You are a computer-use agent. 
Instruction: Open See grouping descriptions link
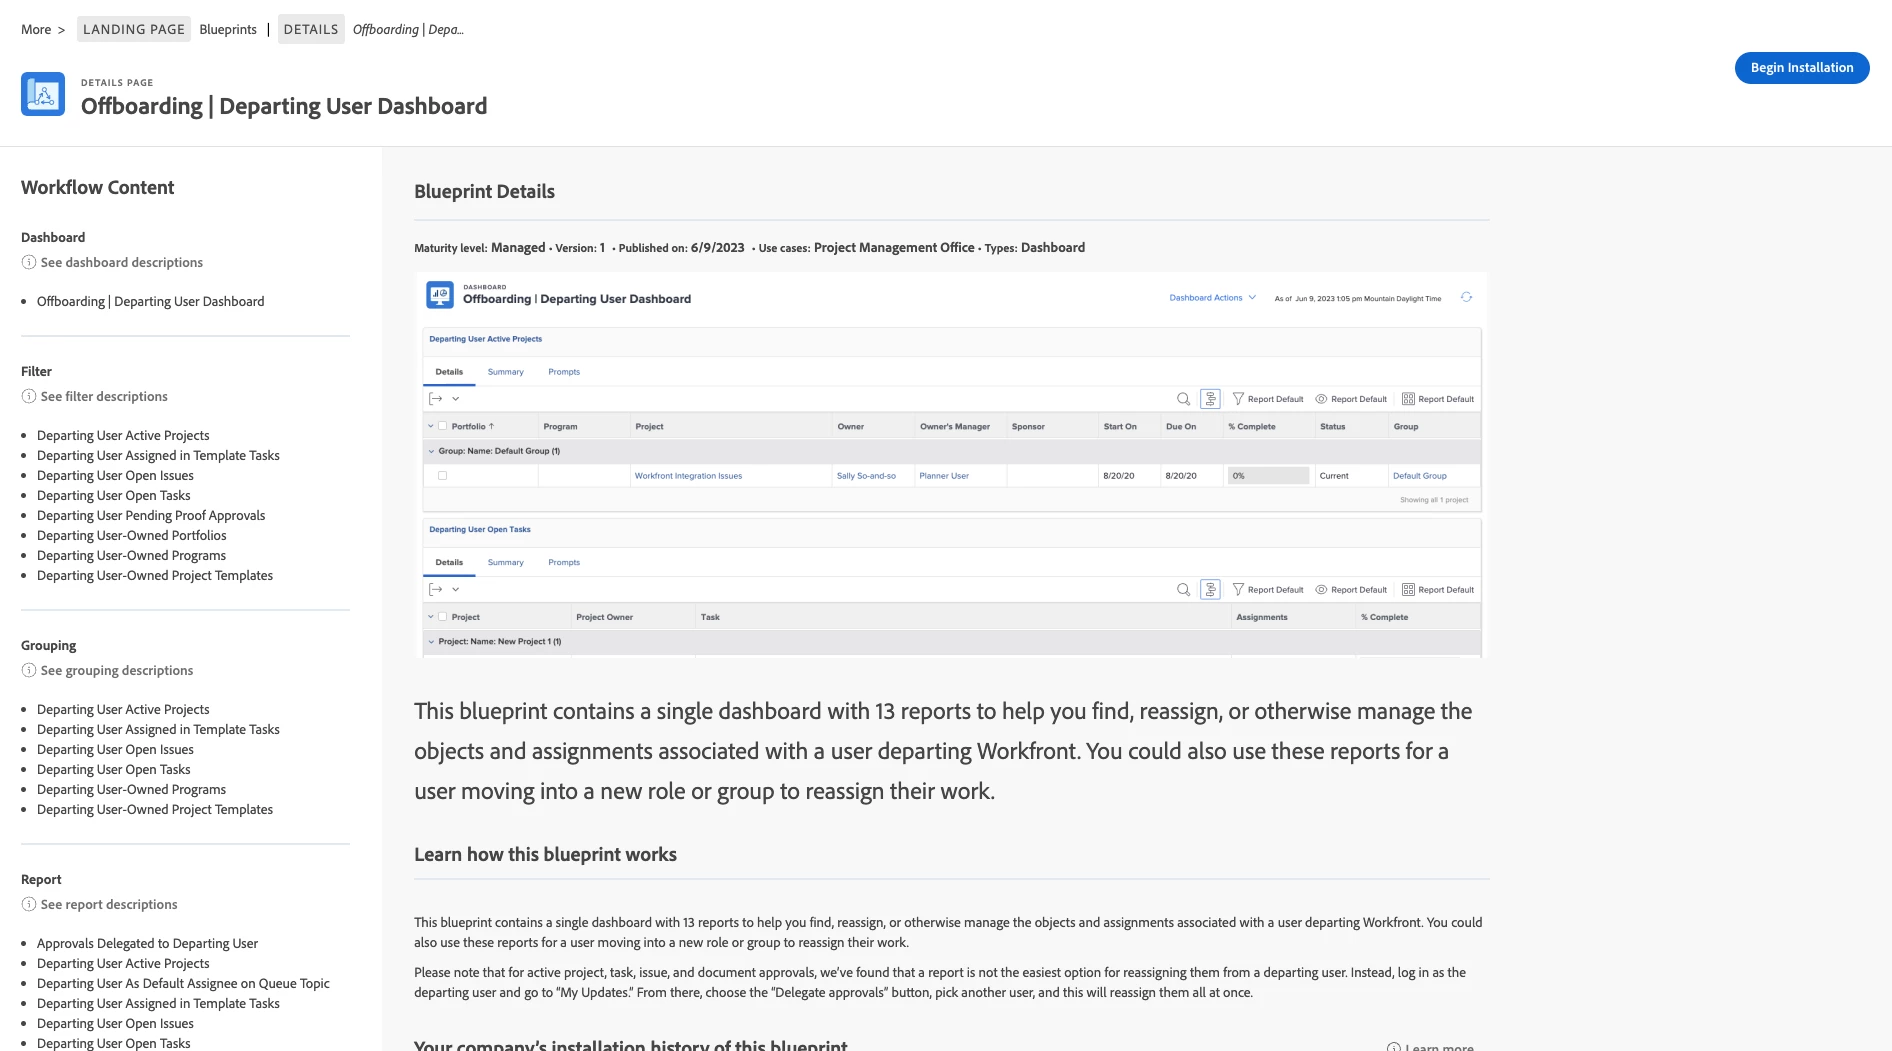(x=117, y=670)
